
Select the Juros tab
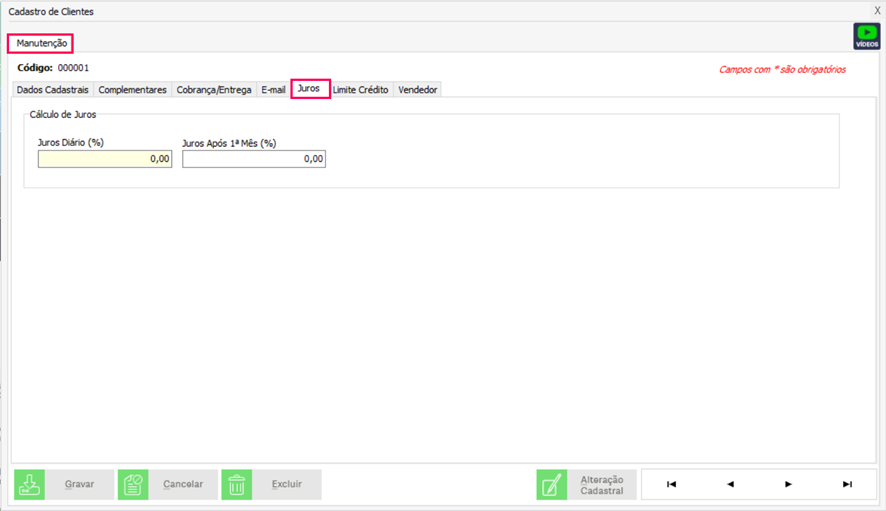(x=309, y=89)
